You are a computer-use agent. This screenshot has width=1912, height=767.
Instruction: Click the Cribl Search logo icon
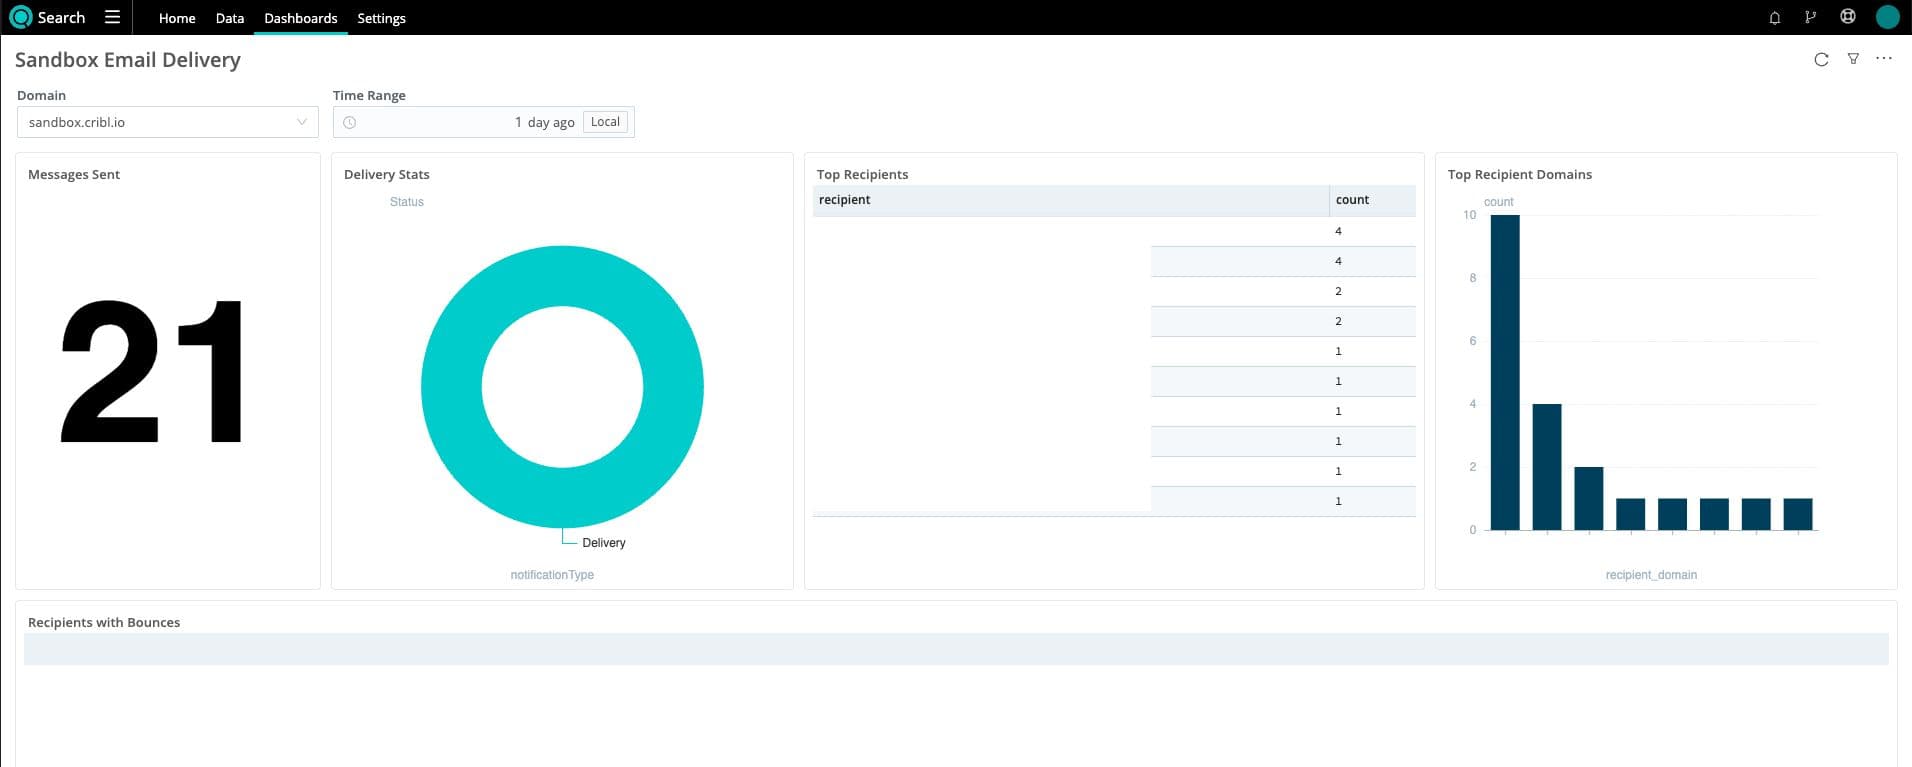click(20, 18)
